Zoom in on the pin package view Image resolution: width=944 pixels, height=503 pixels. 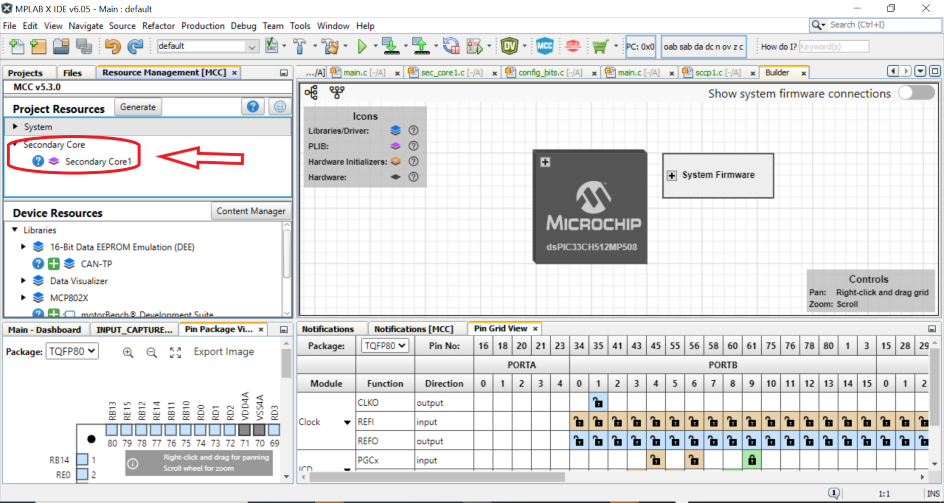pos(128,352)
